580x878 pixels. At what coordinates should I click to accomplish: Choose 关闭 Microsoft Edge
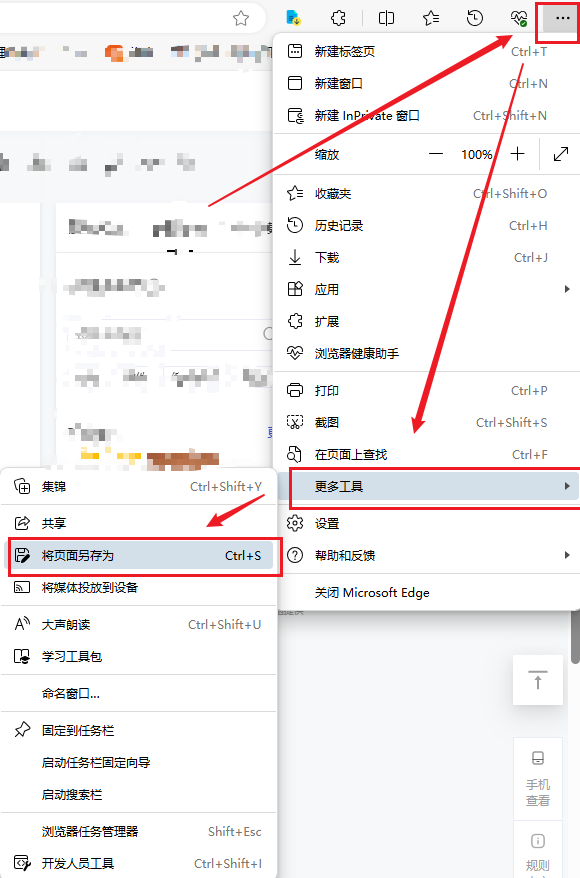pos(427,592)
